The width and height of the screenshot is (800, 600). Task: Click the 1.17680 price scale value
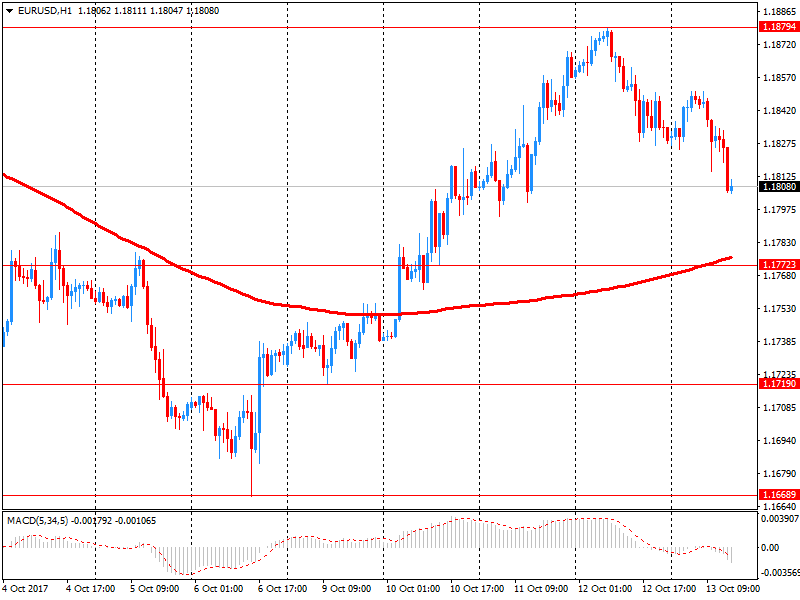click(x=780, y=276)
